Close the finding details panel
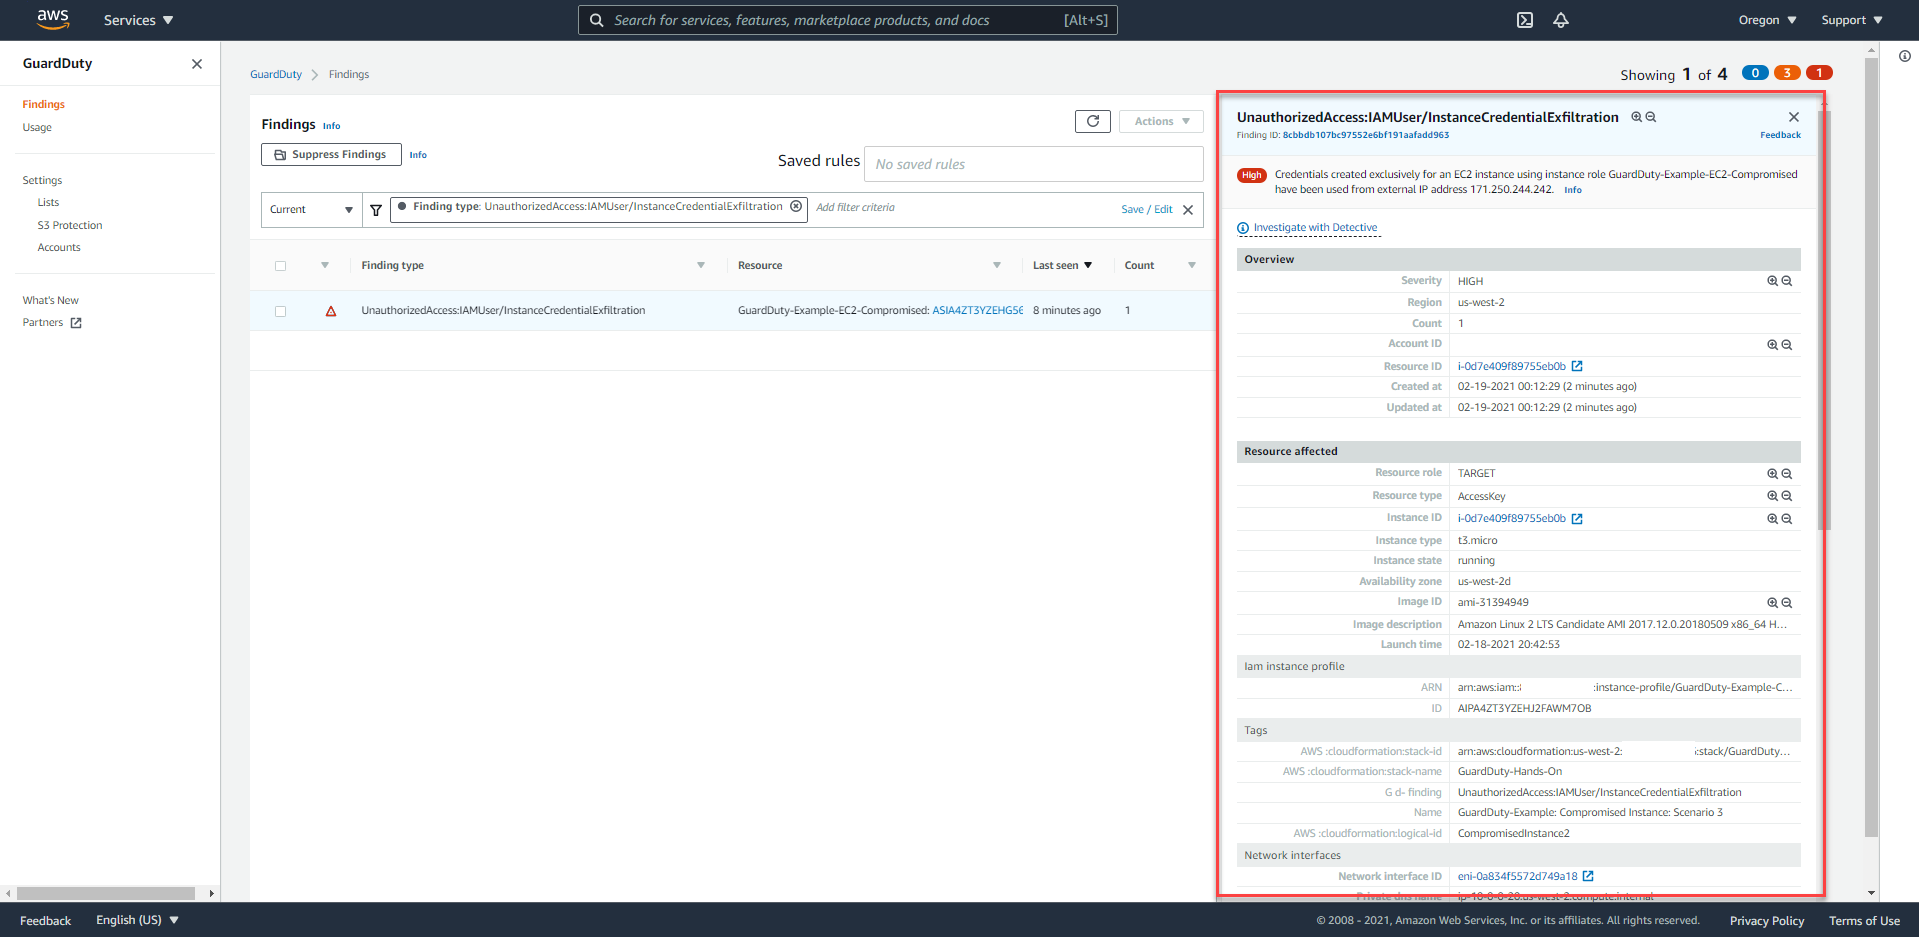The image size is (1919, 937). [x=1794, y=117]
